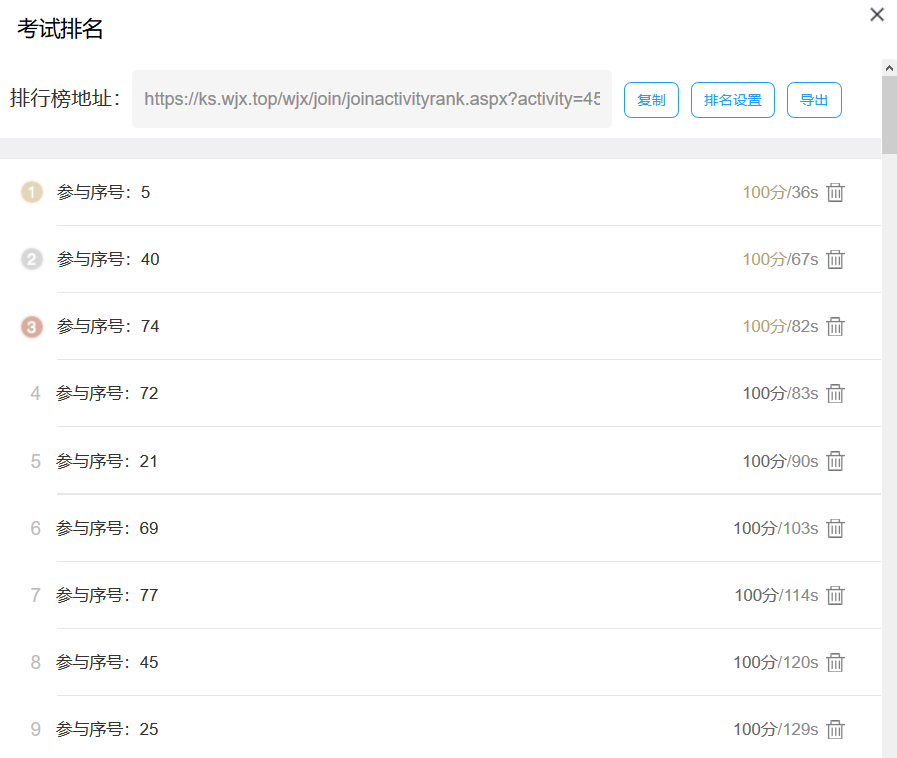The width and height of the screenshot is (897, 758).
Task: Click the gold first-place medal badge
Action: (32, 192)
